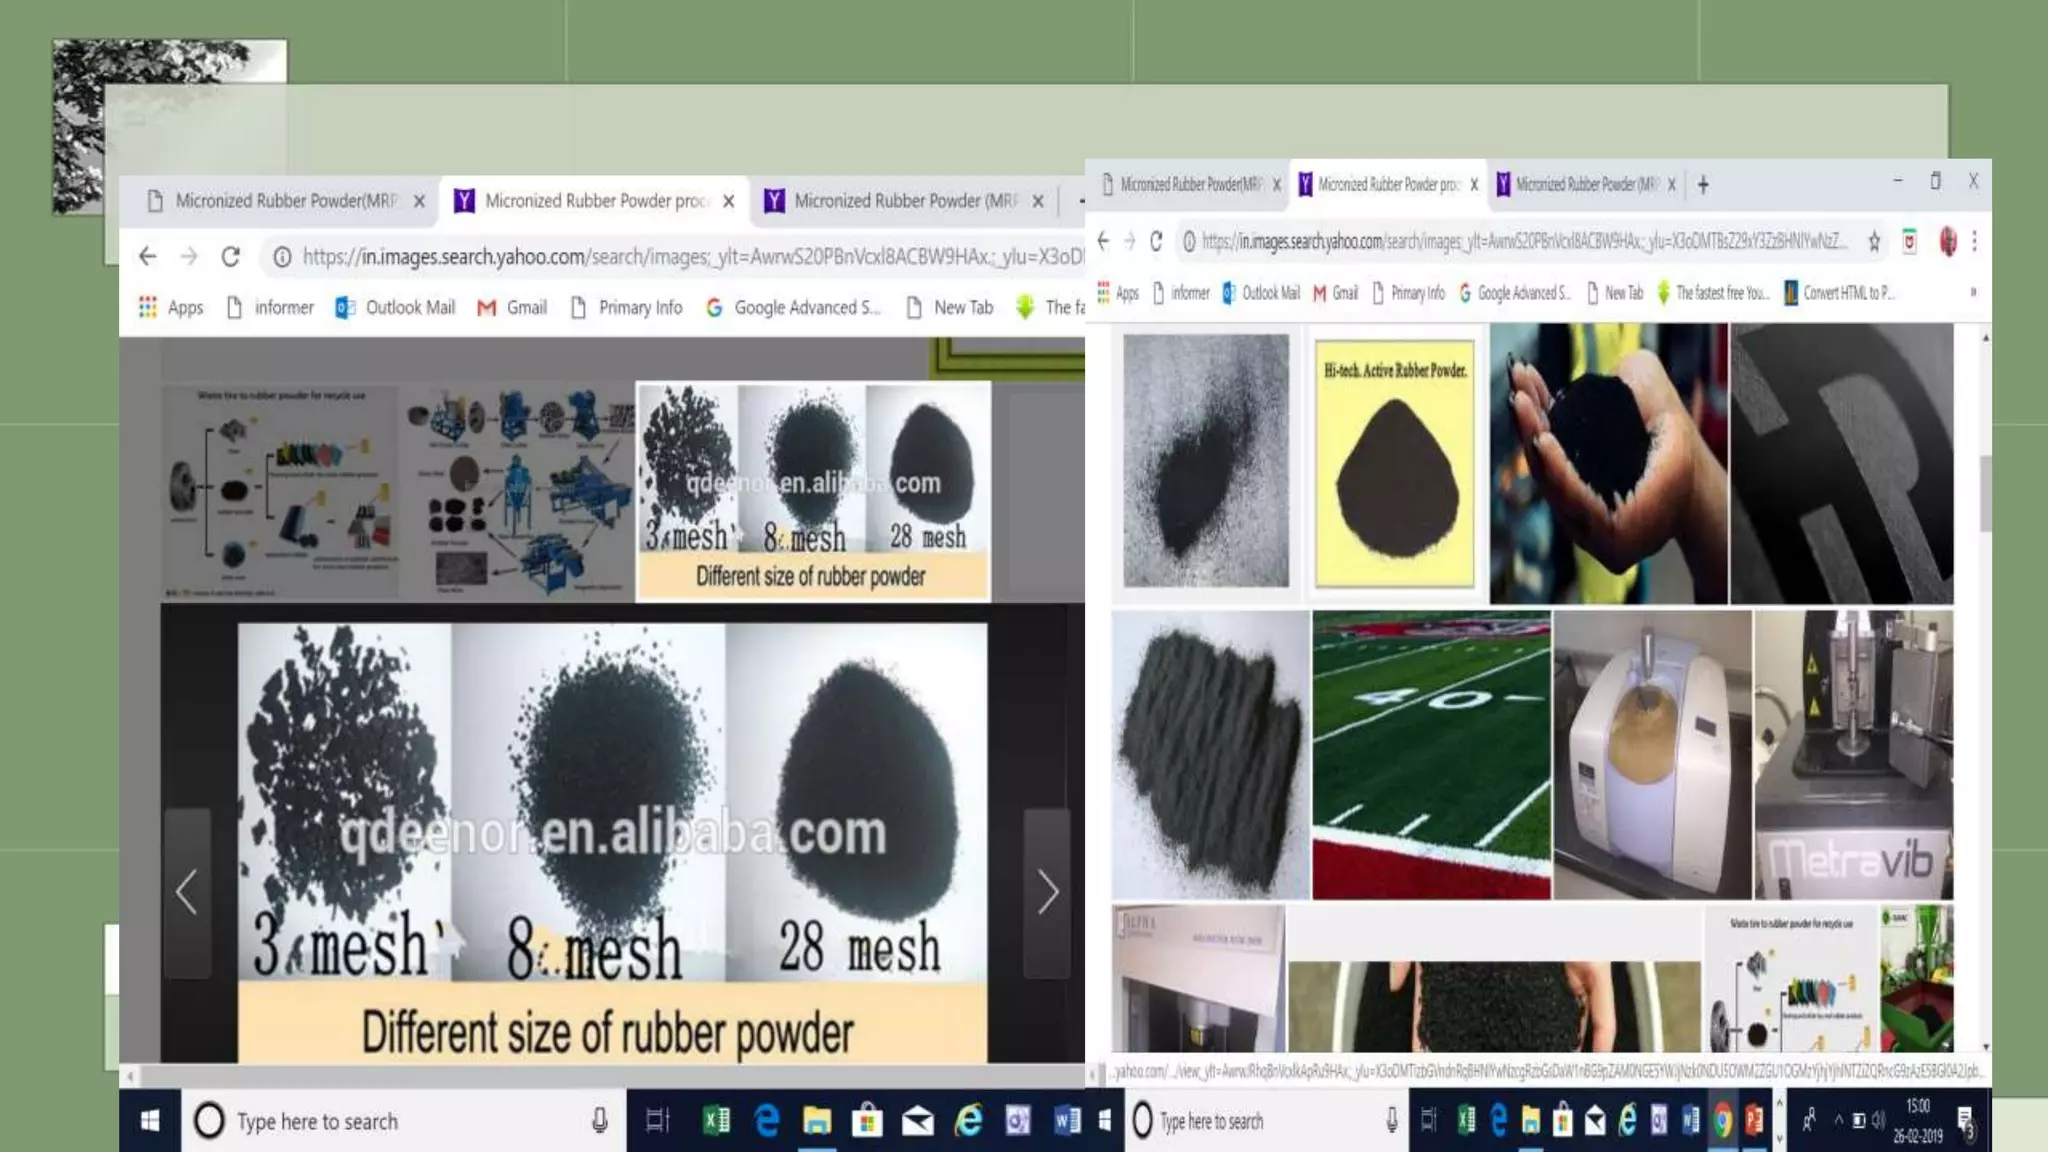
Task: Bookmark page with star icon
Action: 1874,241
